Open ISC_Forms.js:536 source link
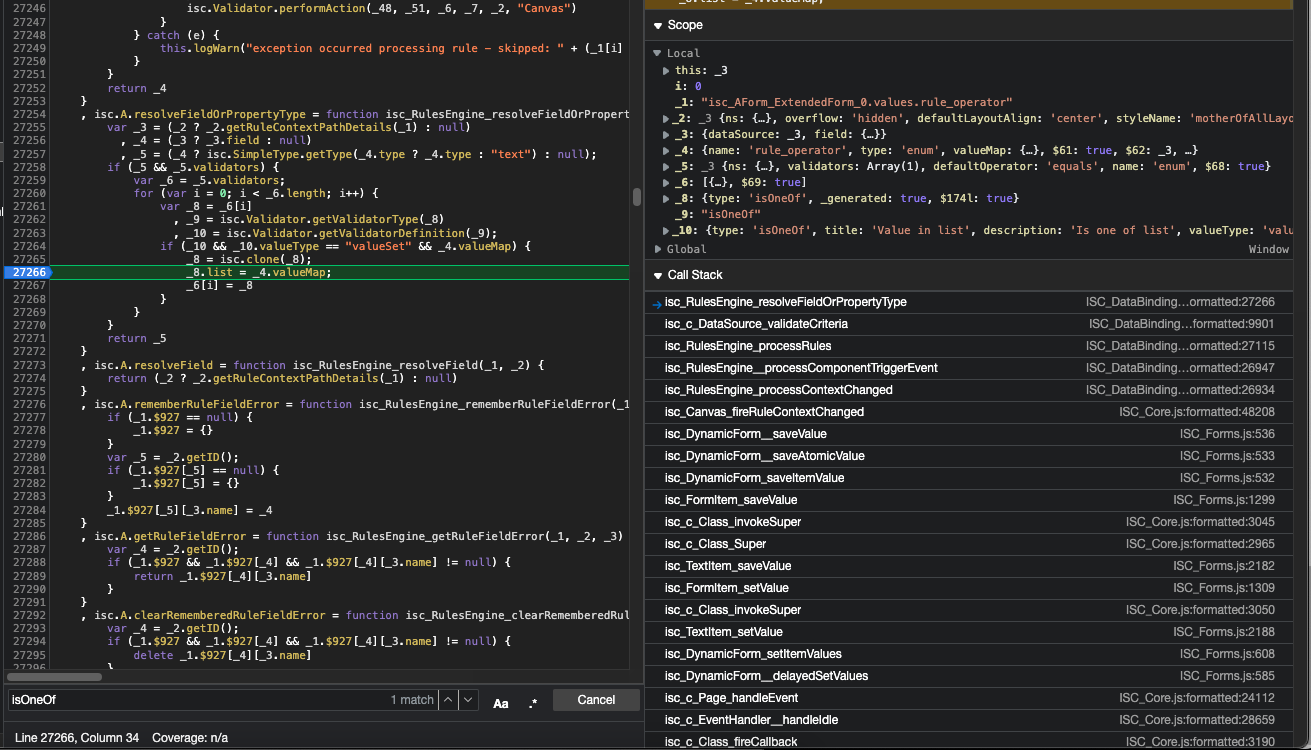The width and height of the screenshot is (1311, 750). click(x=1227, y=434)
